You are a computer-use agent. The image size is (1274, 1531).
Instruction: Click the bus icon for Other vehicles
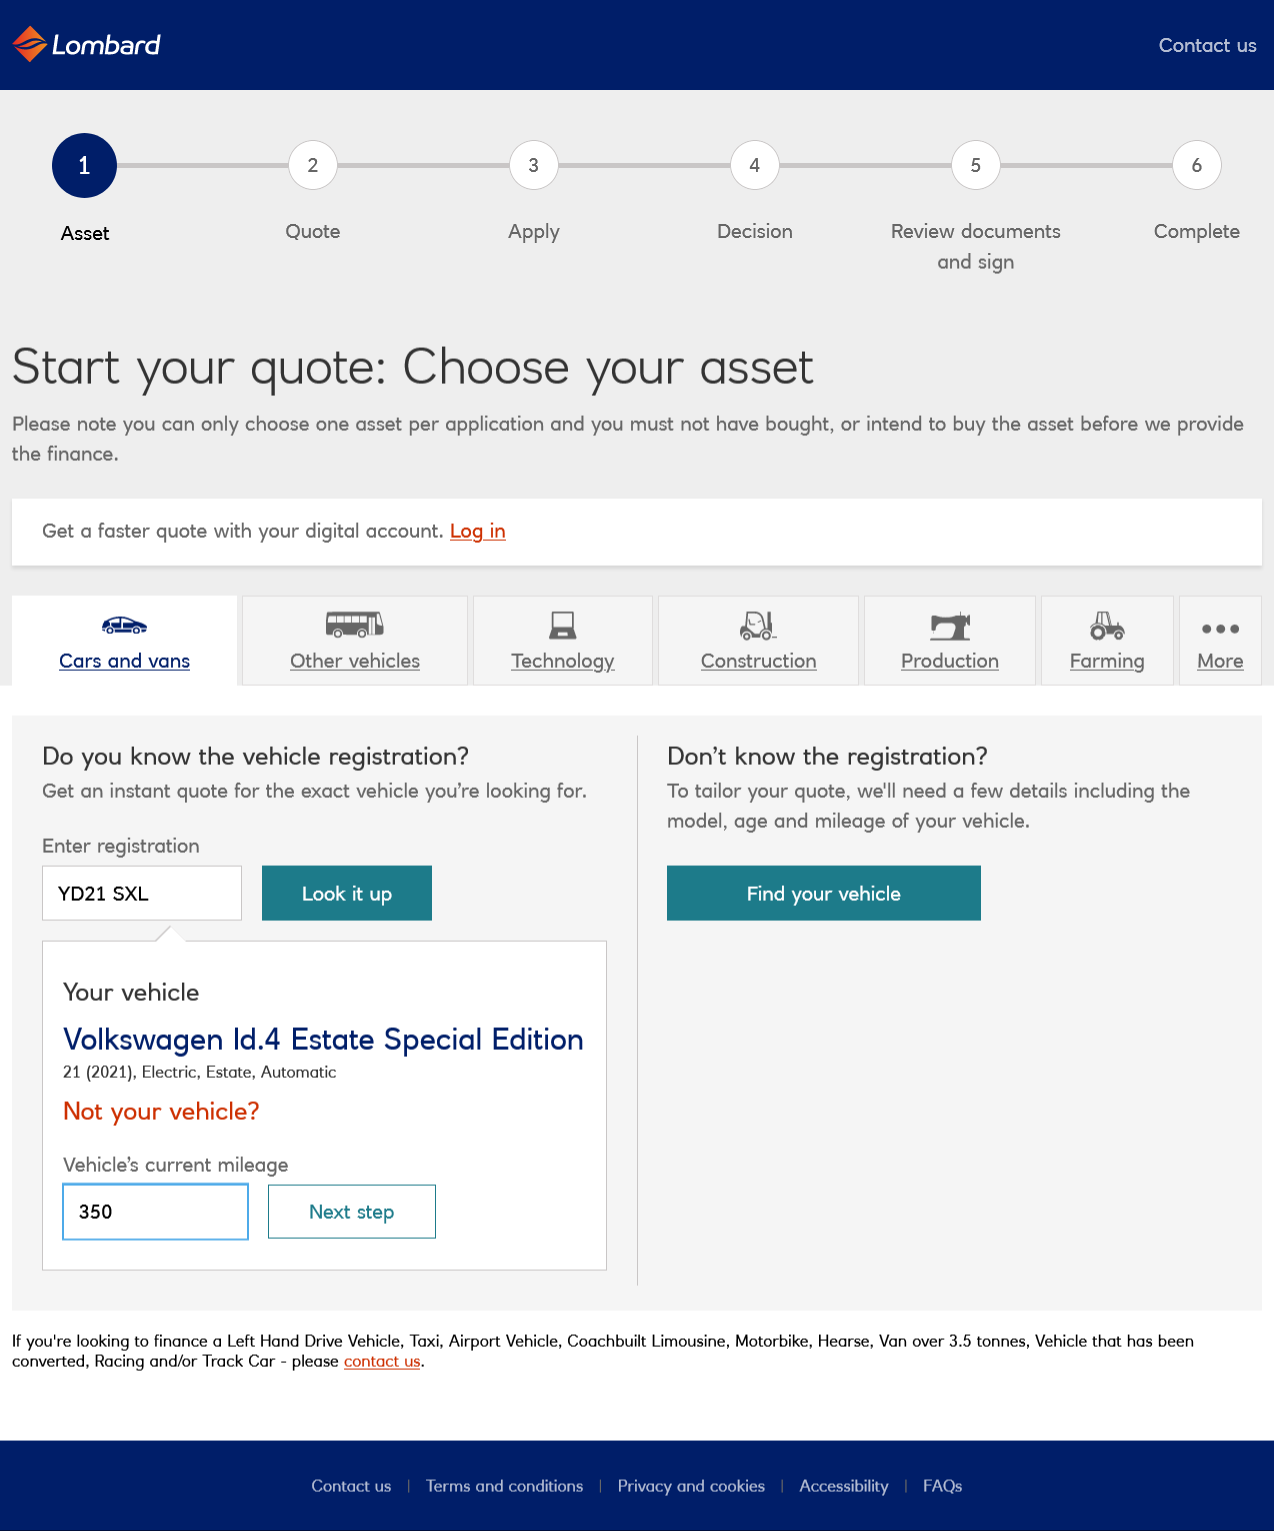point(355,625)
